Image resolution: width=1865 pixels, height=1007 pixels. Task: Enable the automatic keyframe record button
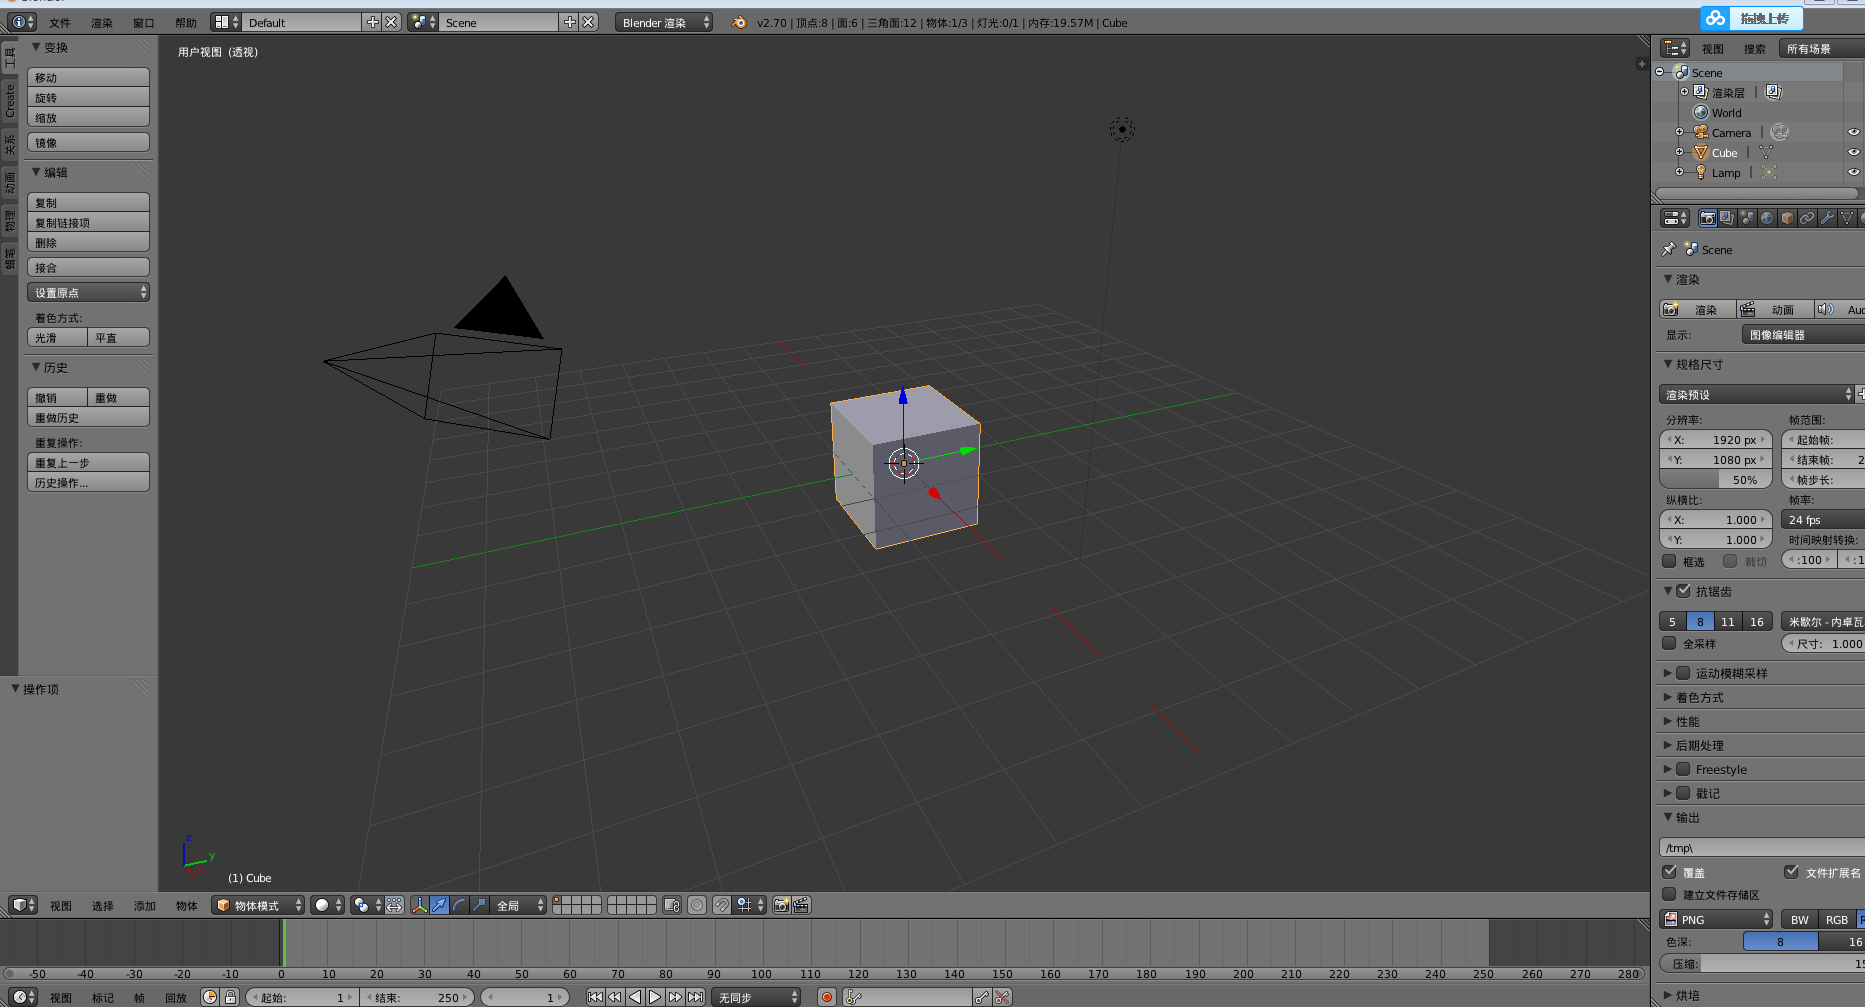(827, 997)
